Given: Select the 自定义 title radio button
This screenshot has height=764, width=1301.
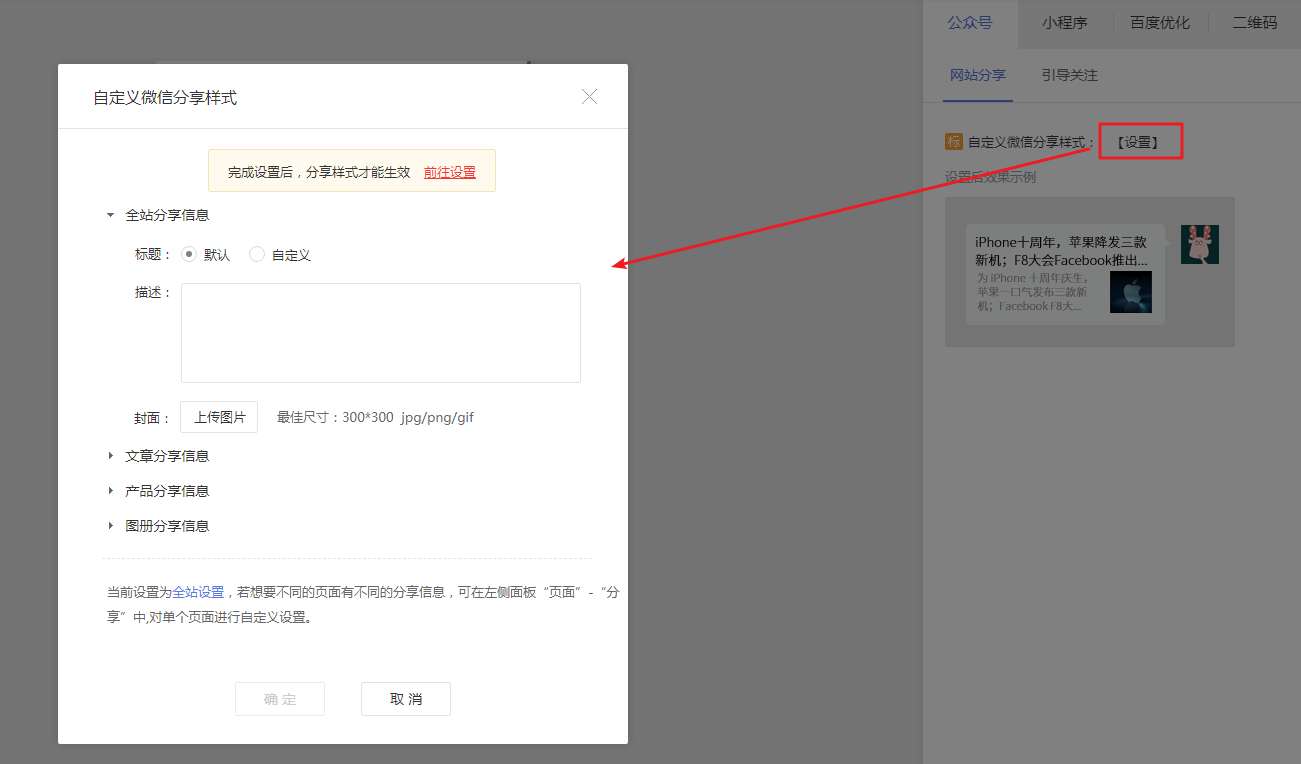Looking at the screenshot, I should tap(257, 255).
